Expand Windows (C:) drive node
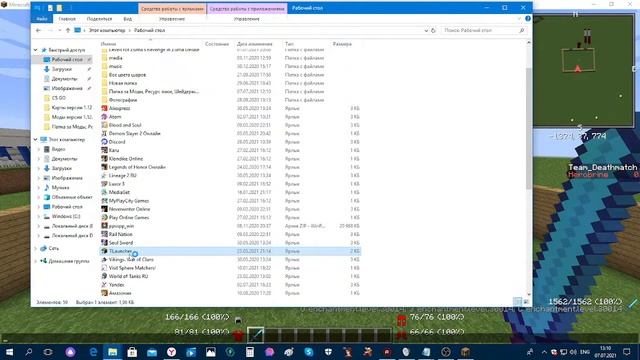Image resolution: width=640 pixels, height=360 pixels. tap(39, 216)
